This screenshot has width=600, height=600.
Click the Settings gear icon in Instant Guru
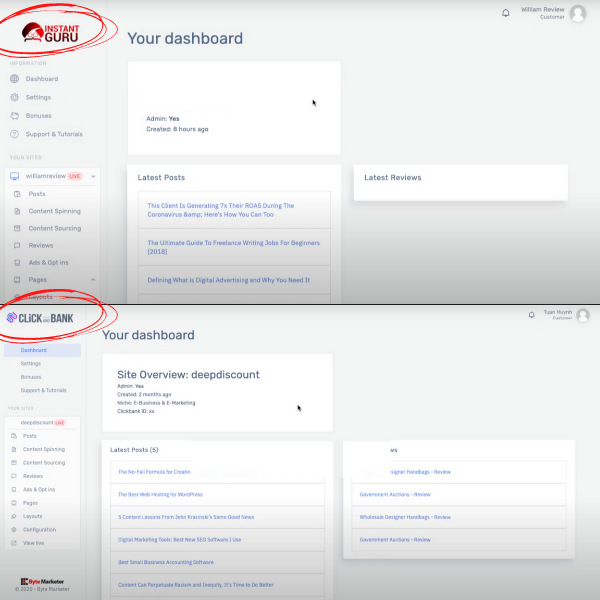(x=15, y=97)
